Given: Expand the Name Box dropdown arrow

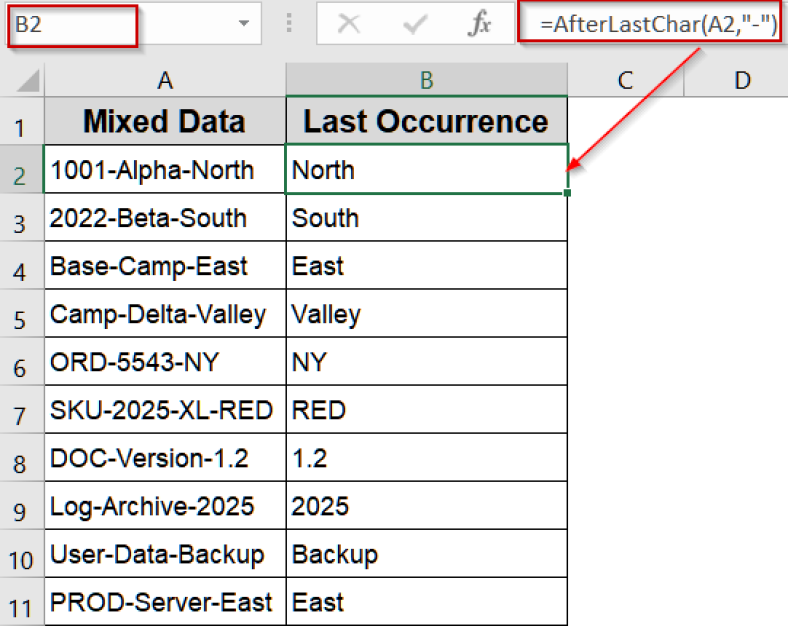Looking at the screenshot, I should pyautogui.click(x=244, y=25).
